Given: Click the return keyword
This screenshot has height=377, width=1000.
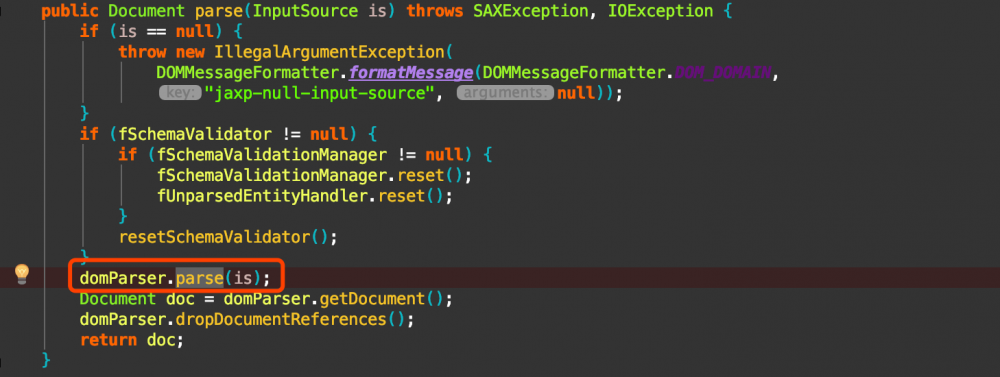Looking at the screenshot, I should [108, 340].
